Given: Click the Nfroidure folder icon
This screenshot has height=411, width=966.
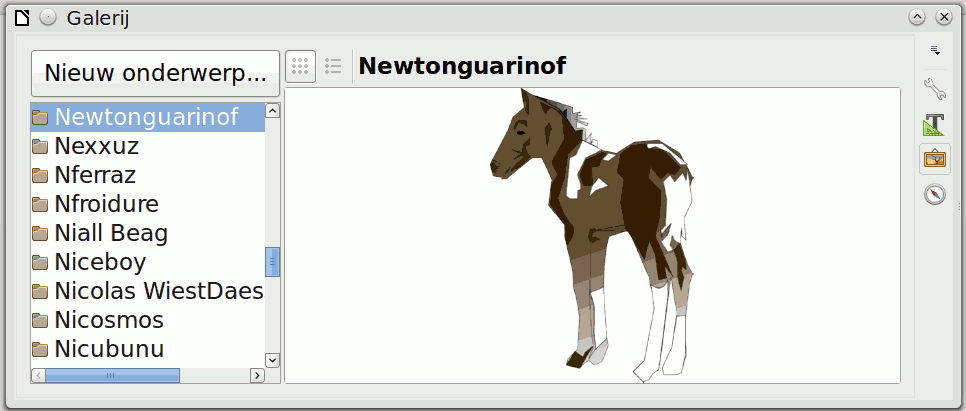Looking at the screenshot, I should coord(40,205).
